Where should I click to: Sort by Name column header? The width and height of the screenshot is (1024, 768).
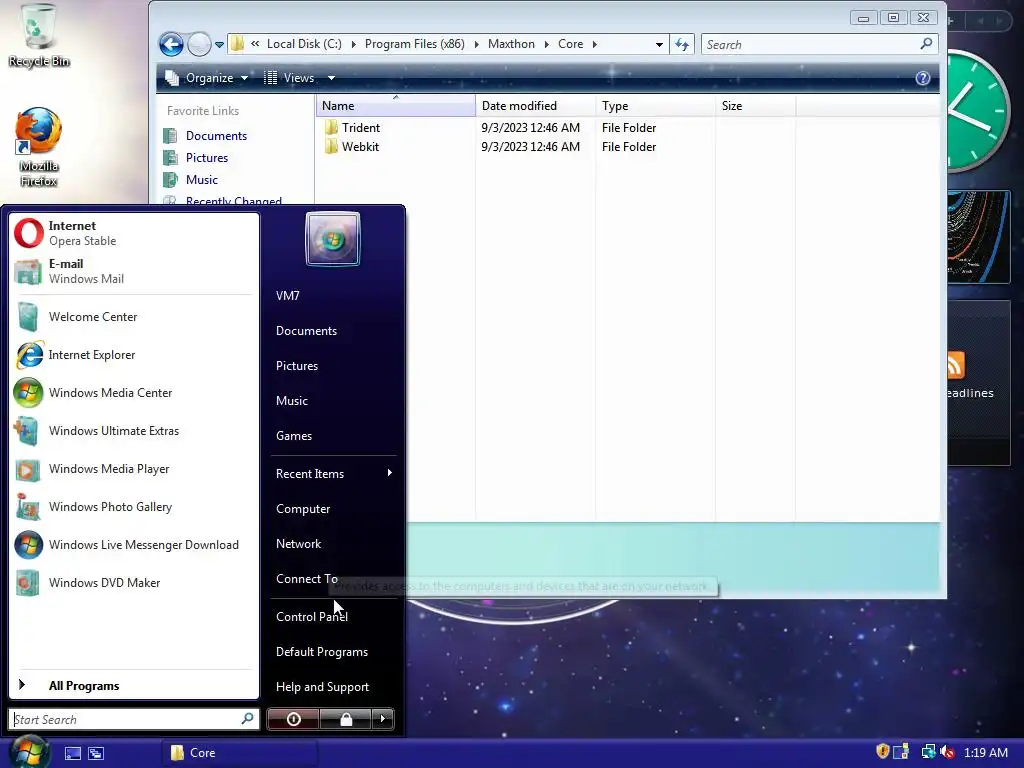click(x=396, y=106)
